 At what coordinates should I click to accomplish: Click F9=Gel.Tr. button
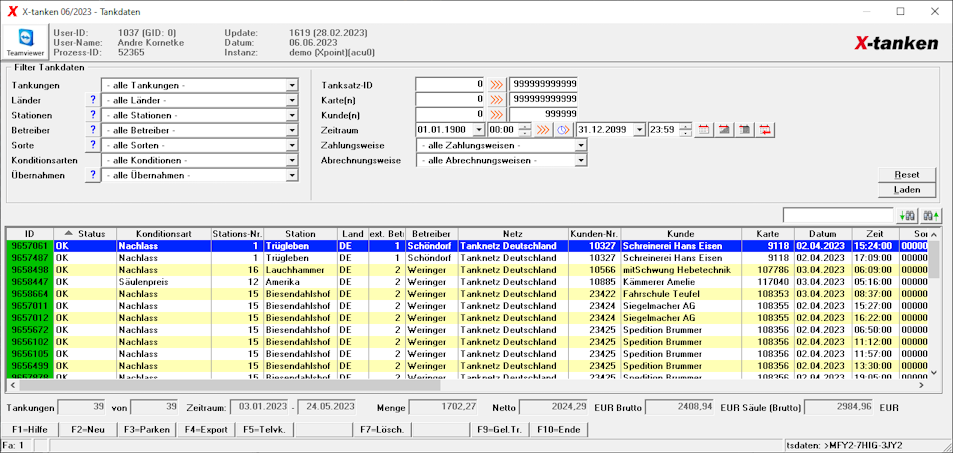[500, 429]
